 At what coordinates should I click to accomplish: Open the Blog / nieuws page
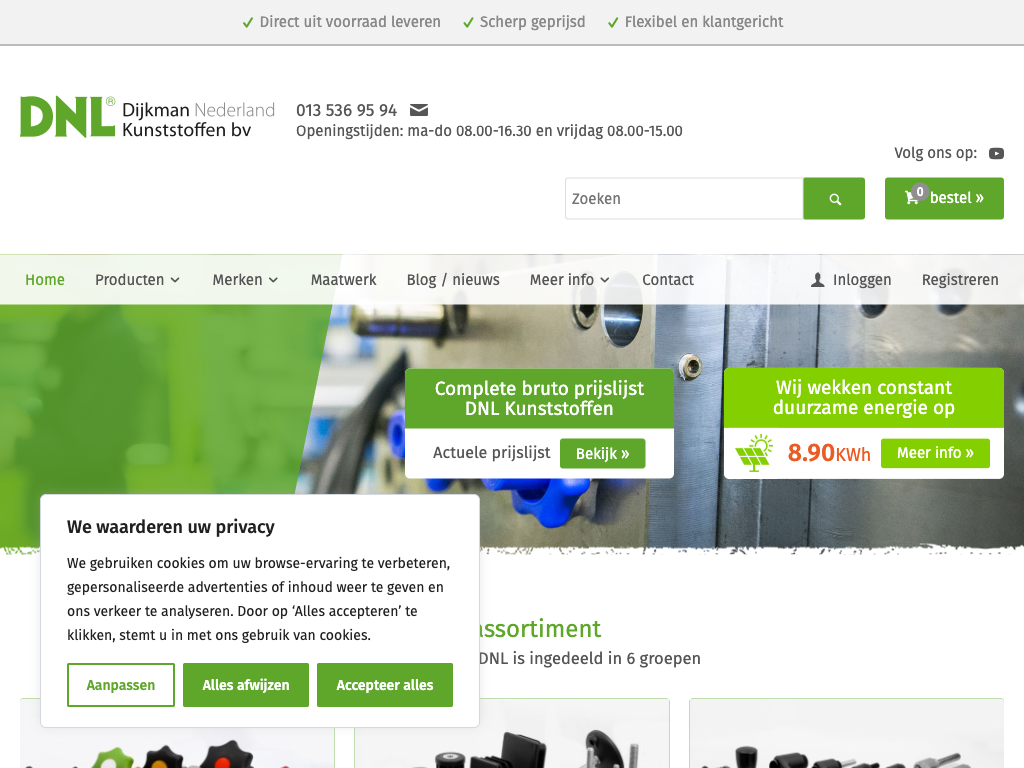pos(453,280)
